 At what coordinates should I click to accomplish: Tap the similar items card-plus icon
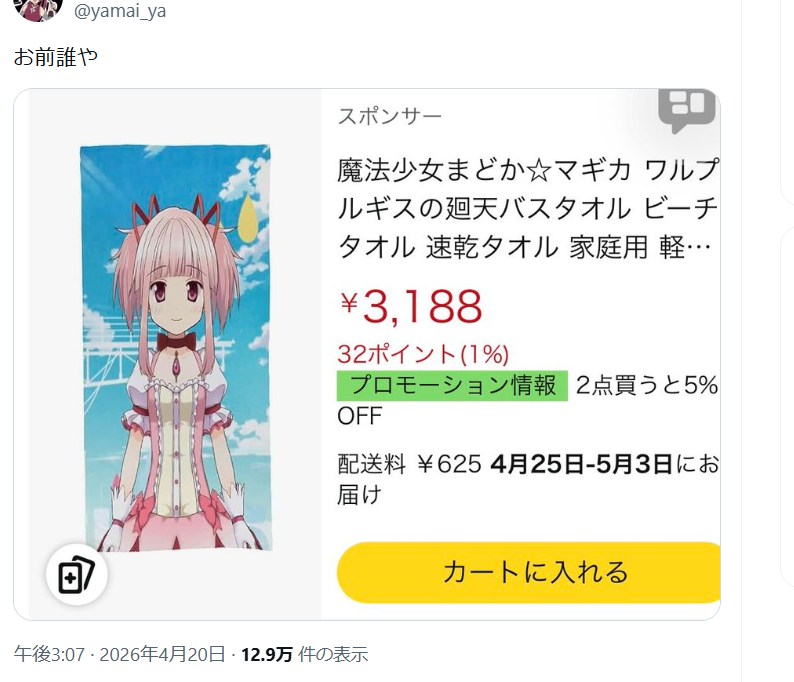coord(76,575)
